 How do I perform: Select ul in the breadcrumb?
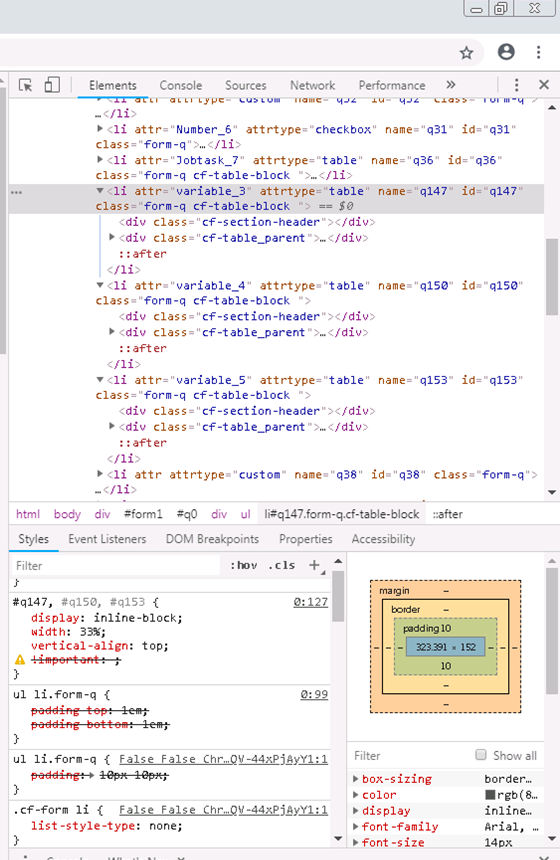click(246, 514)
